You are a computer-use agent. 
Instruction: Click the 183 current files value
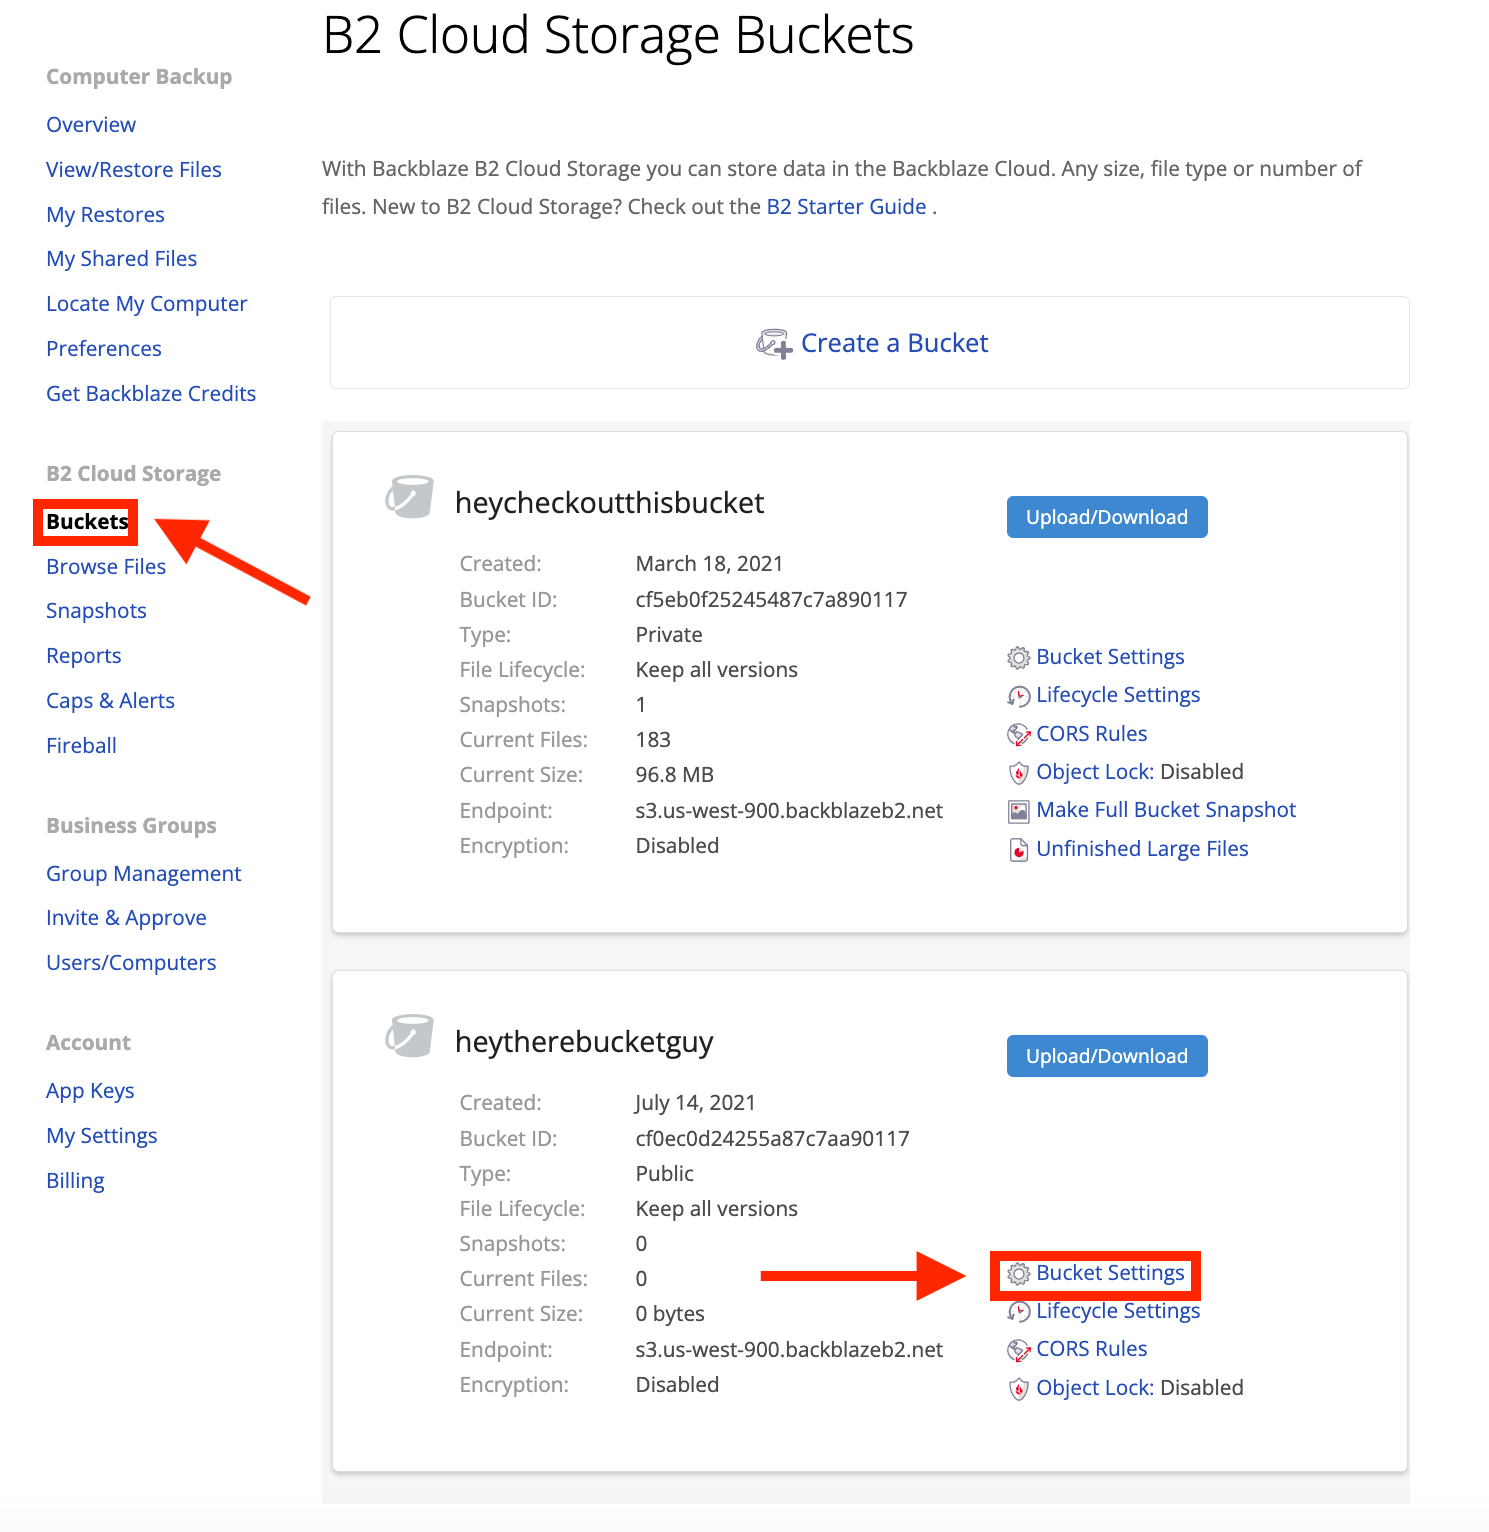(x=653, y=740)
